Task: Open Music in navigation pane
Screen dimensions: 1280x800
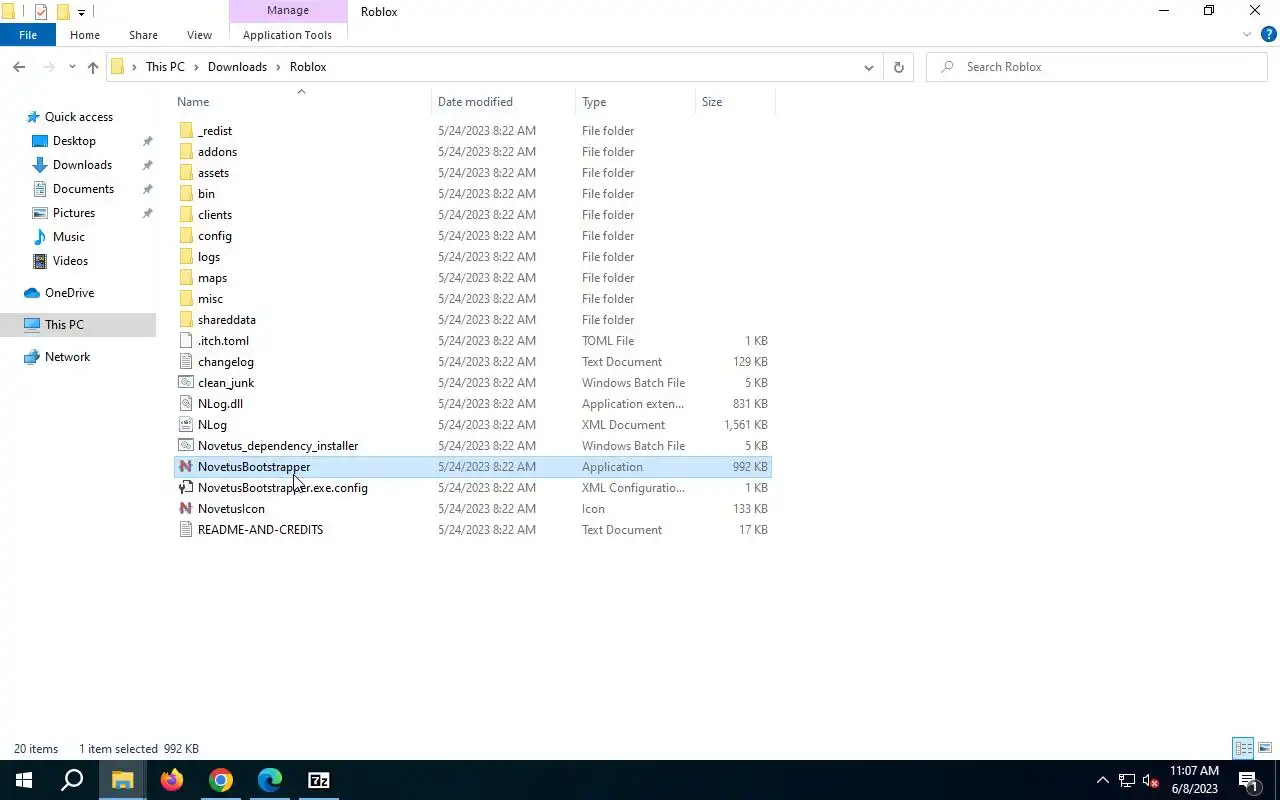Action: point(68,237)
